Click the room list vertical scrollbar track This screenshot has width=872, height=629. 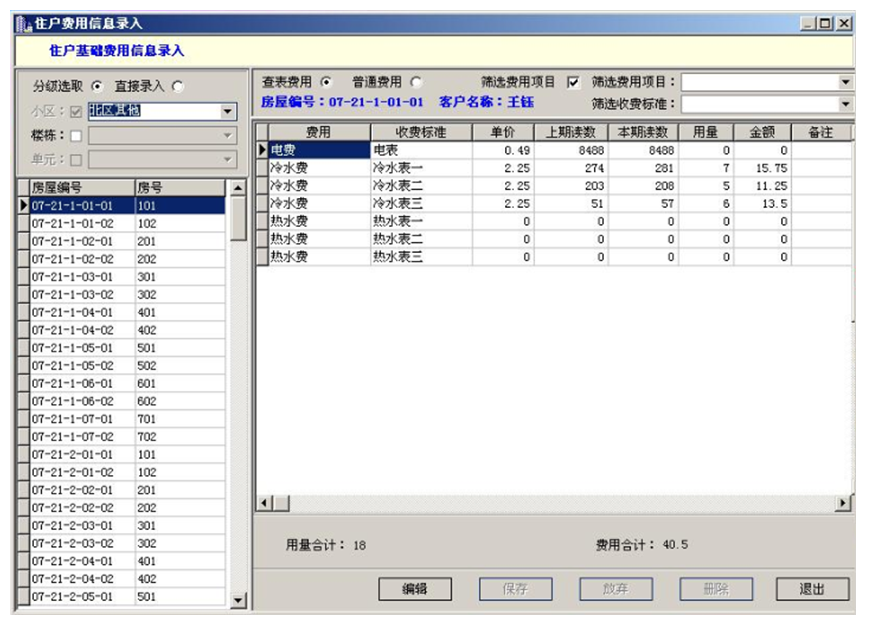(238, 400)
